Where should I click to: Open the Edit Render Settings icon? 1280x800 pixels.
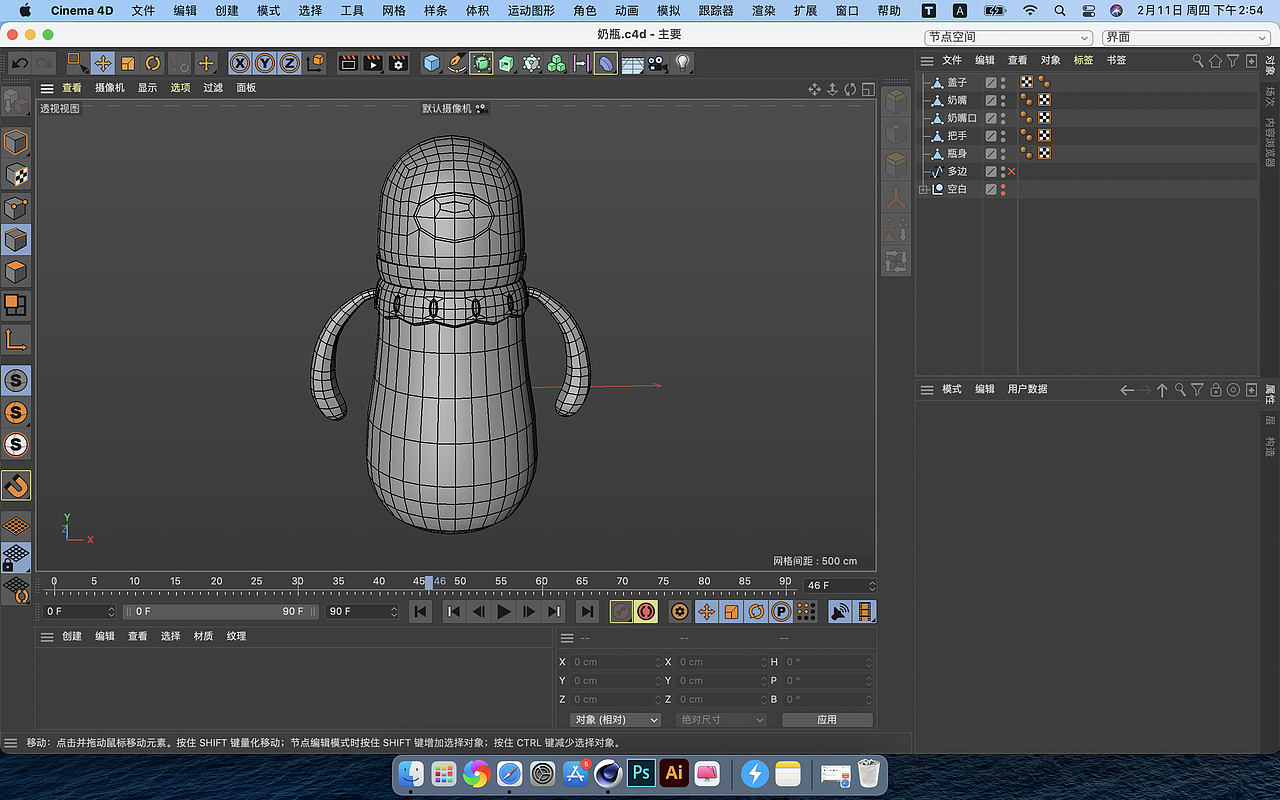pos(398,63)
